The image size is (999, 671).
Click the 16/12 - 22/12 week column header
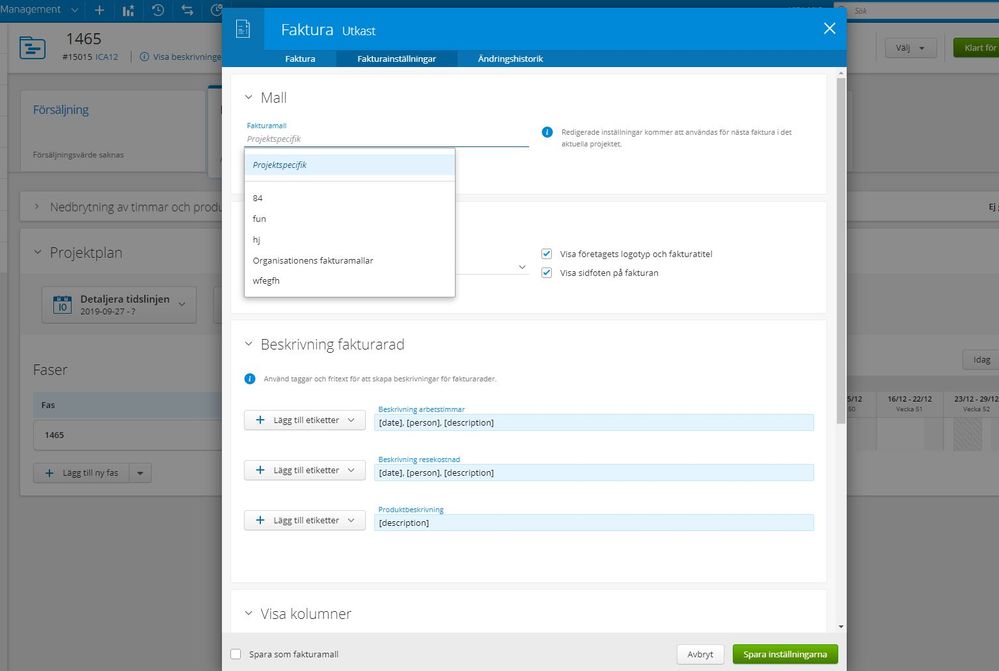[x=909, y=403]
